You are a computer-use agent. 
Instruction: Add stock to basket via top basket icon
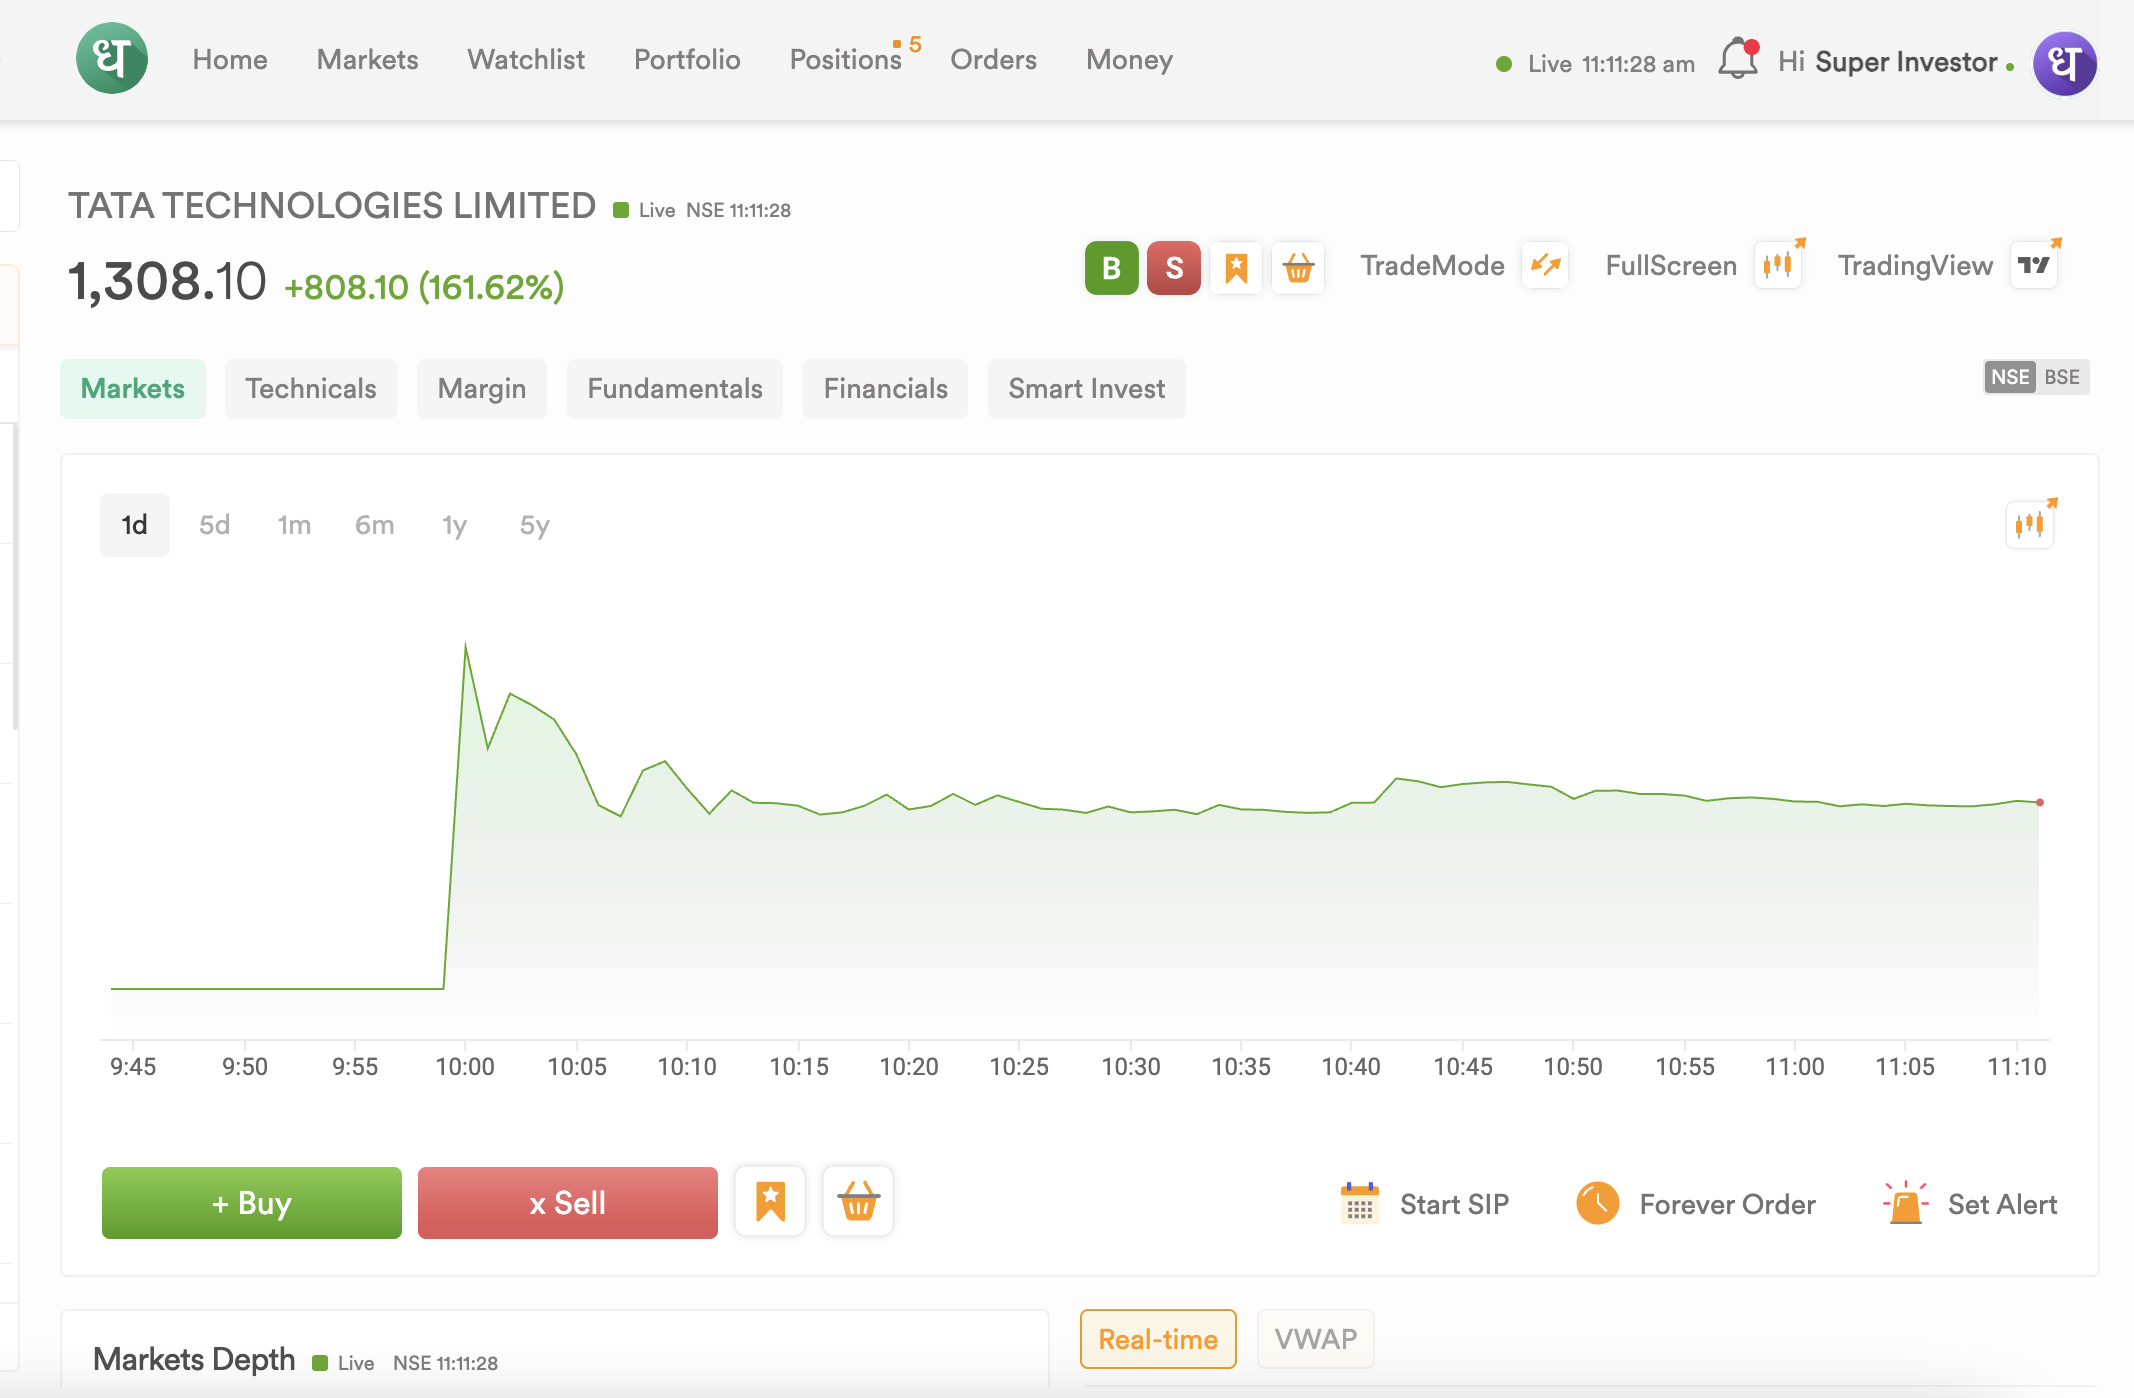click(1298, 268)
